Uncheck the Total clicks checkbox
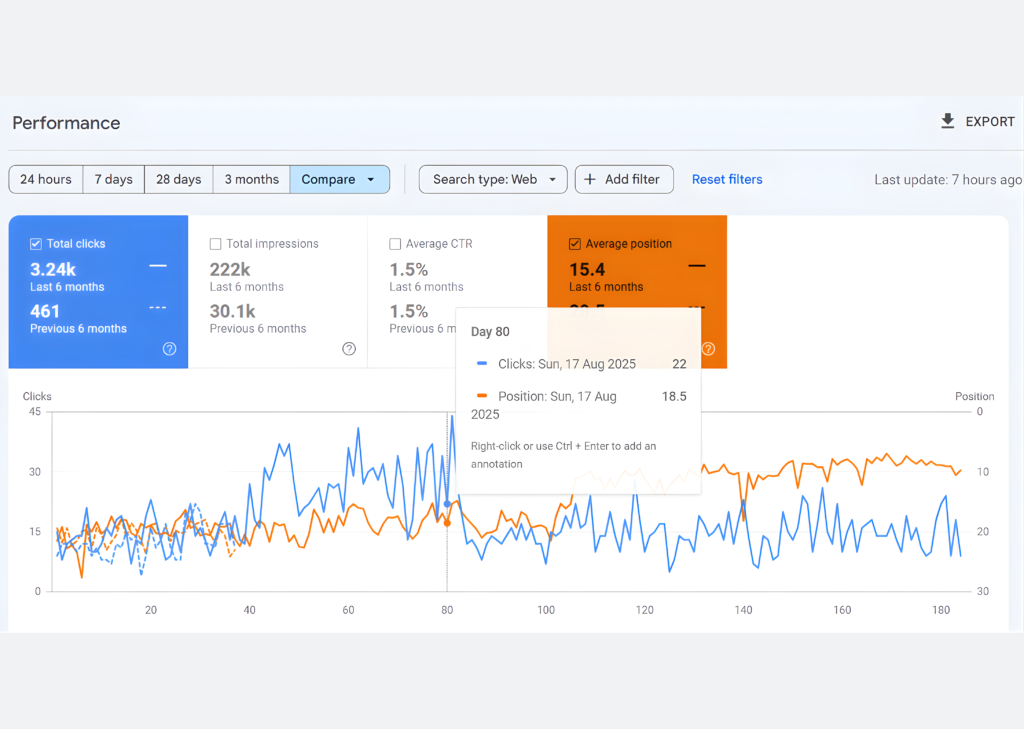 pyautogui.click(x=36, y=244)
